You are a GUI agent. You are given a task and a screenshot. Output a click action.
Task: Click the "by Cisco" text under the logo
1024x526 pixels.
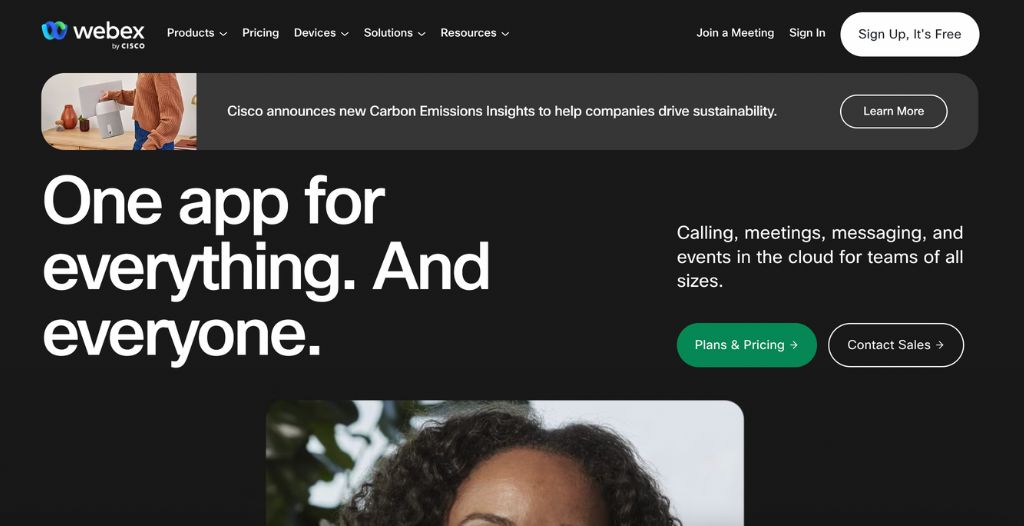click(x=128, y=46)
